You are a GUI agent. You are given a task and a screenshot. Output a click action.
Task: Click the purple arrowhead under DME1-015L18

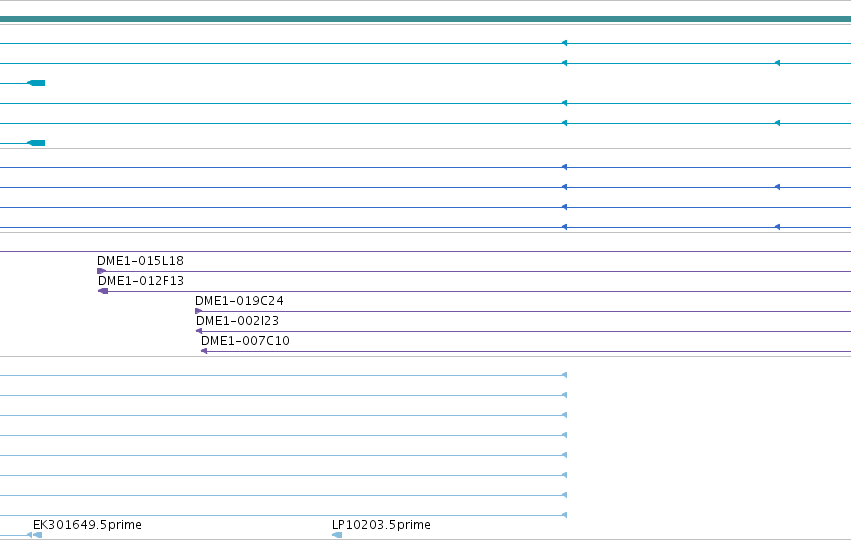[x=102, y=271]
